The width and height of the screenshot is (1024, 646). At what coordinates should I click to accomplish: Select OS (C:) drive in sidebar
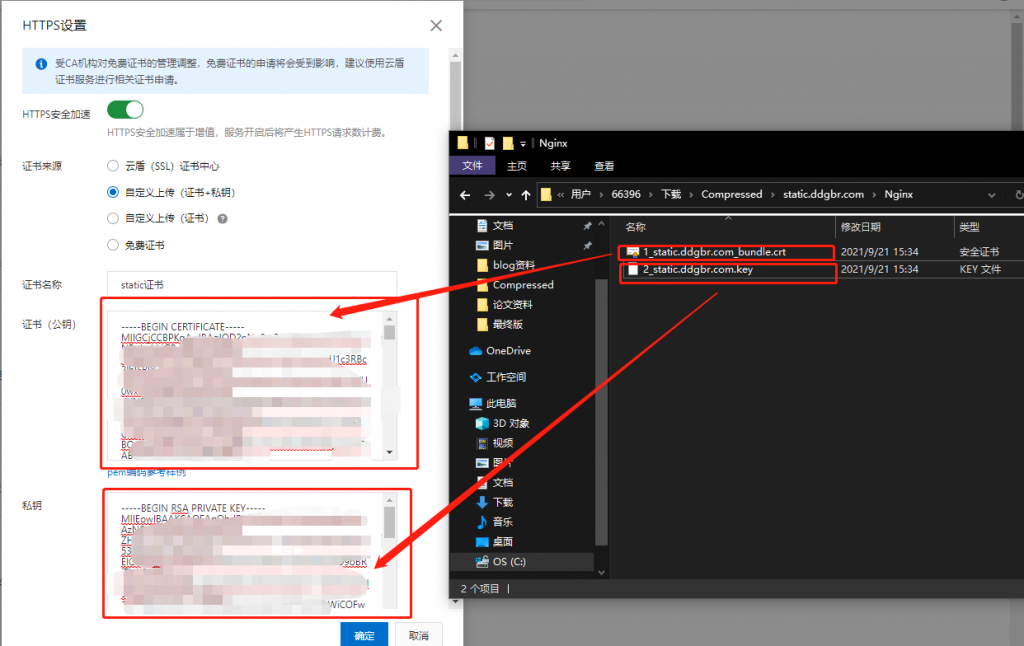tap(509, 562)
